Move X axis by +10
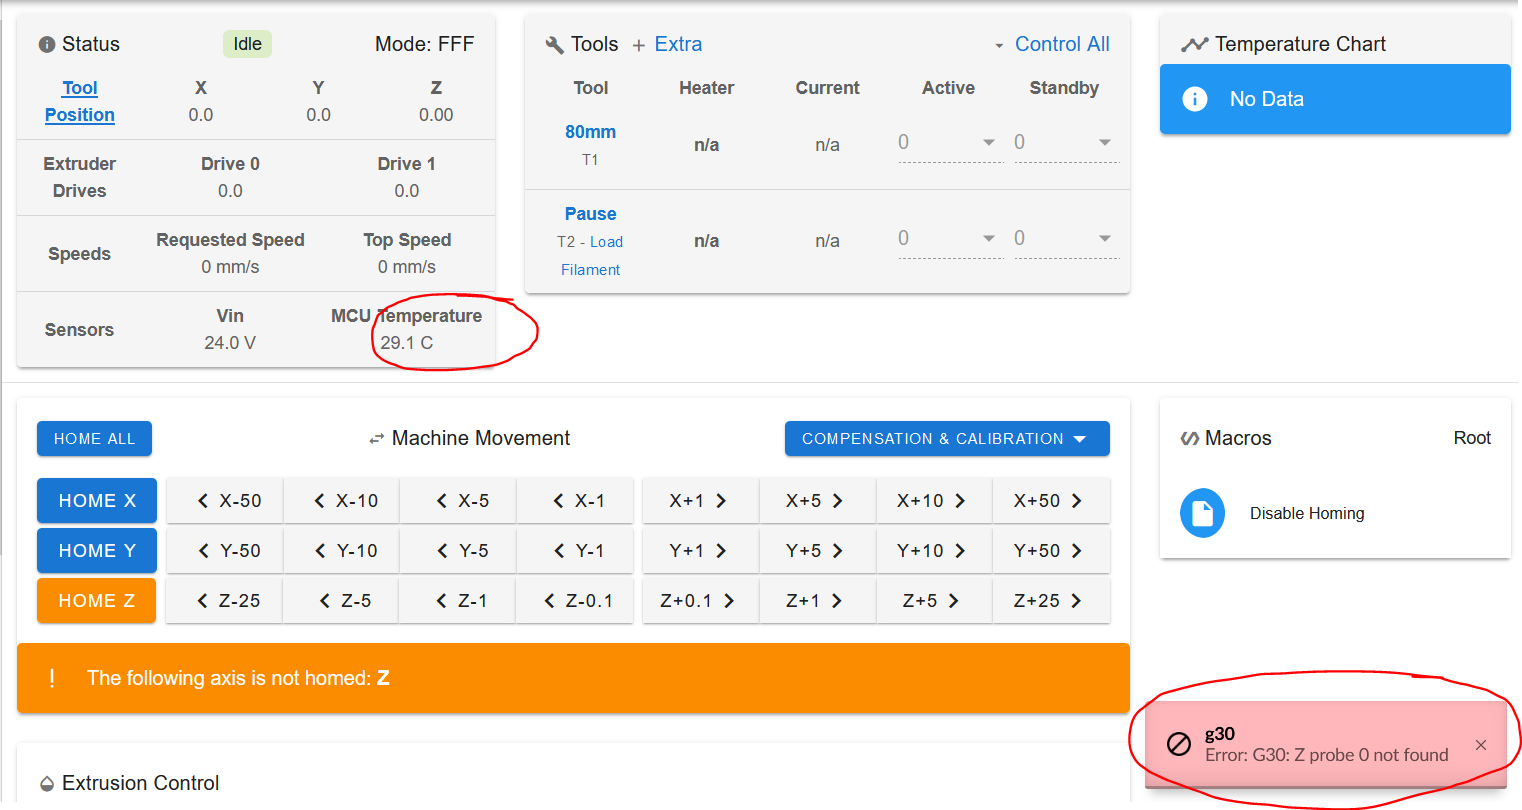 pos(934,501)
